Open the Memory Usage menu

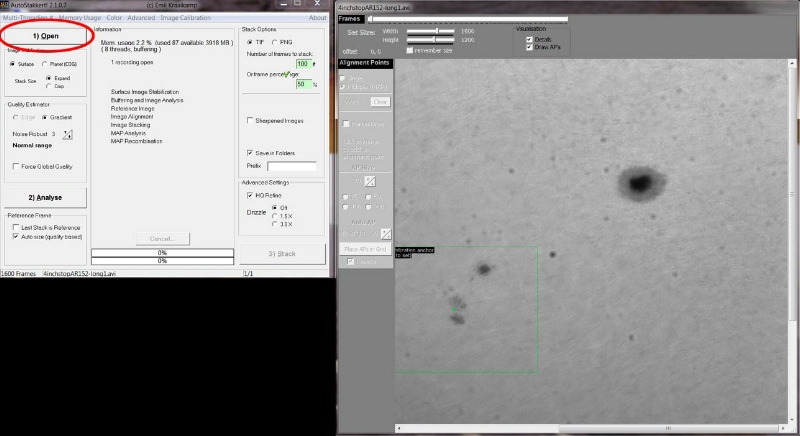coord(76,18)
